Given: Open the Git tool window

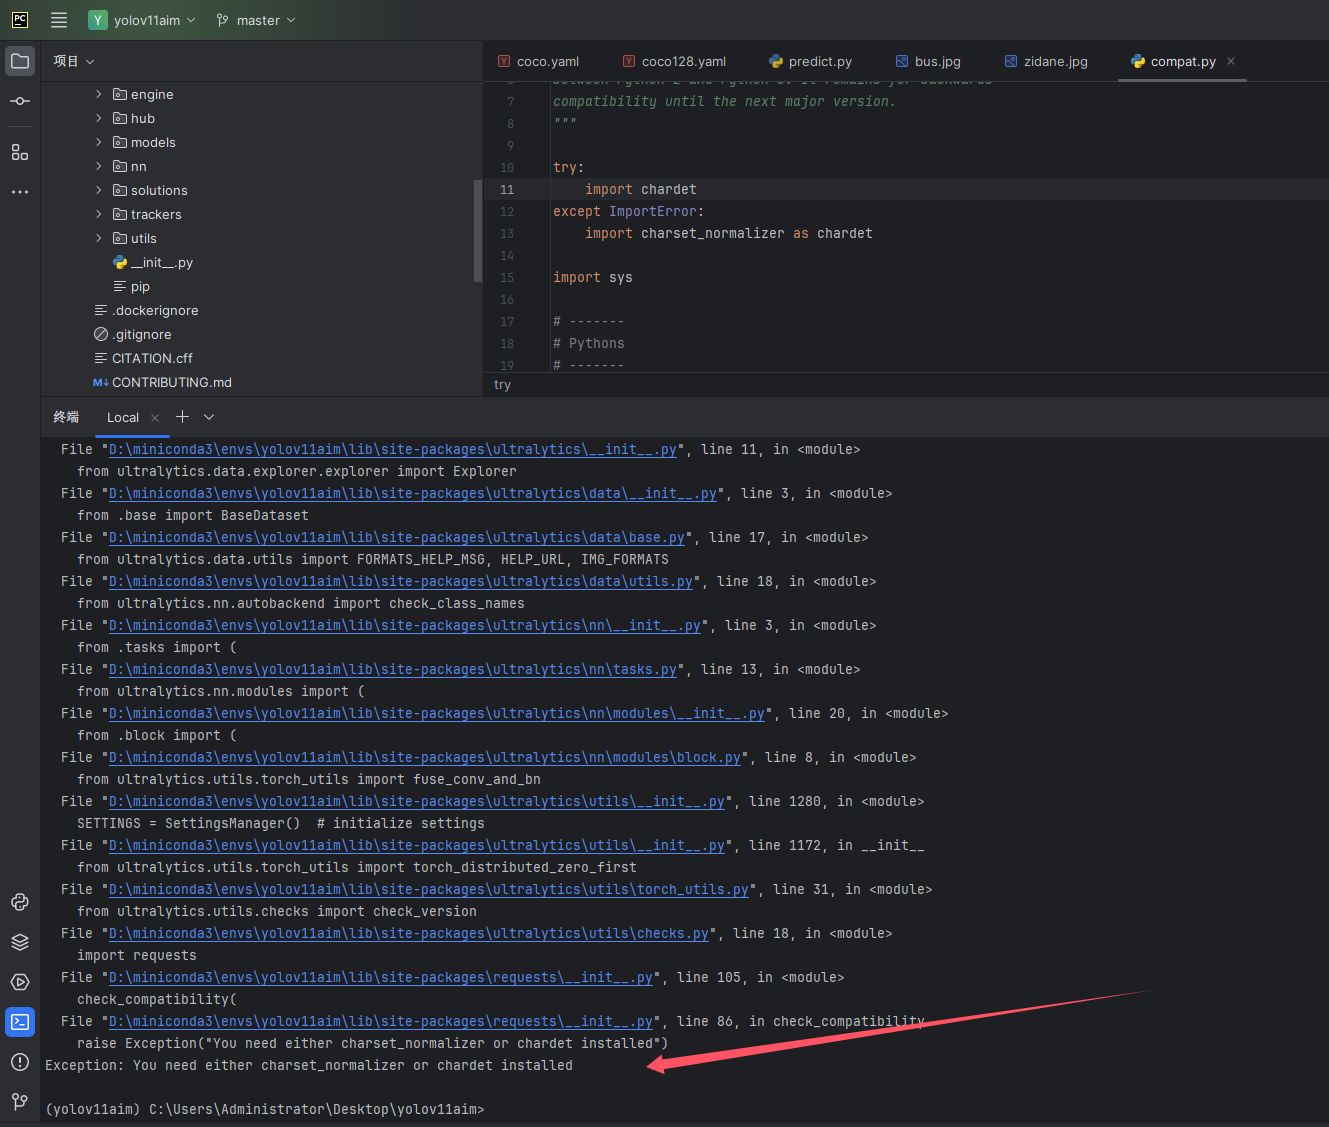Looking at the screenshot, I should (x=20, y=1101).
